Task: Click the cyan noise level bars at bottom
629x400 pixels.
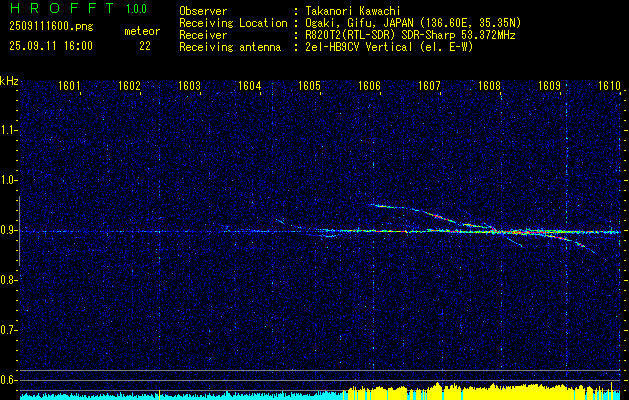Action: (181, 396)
